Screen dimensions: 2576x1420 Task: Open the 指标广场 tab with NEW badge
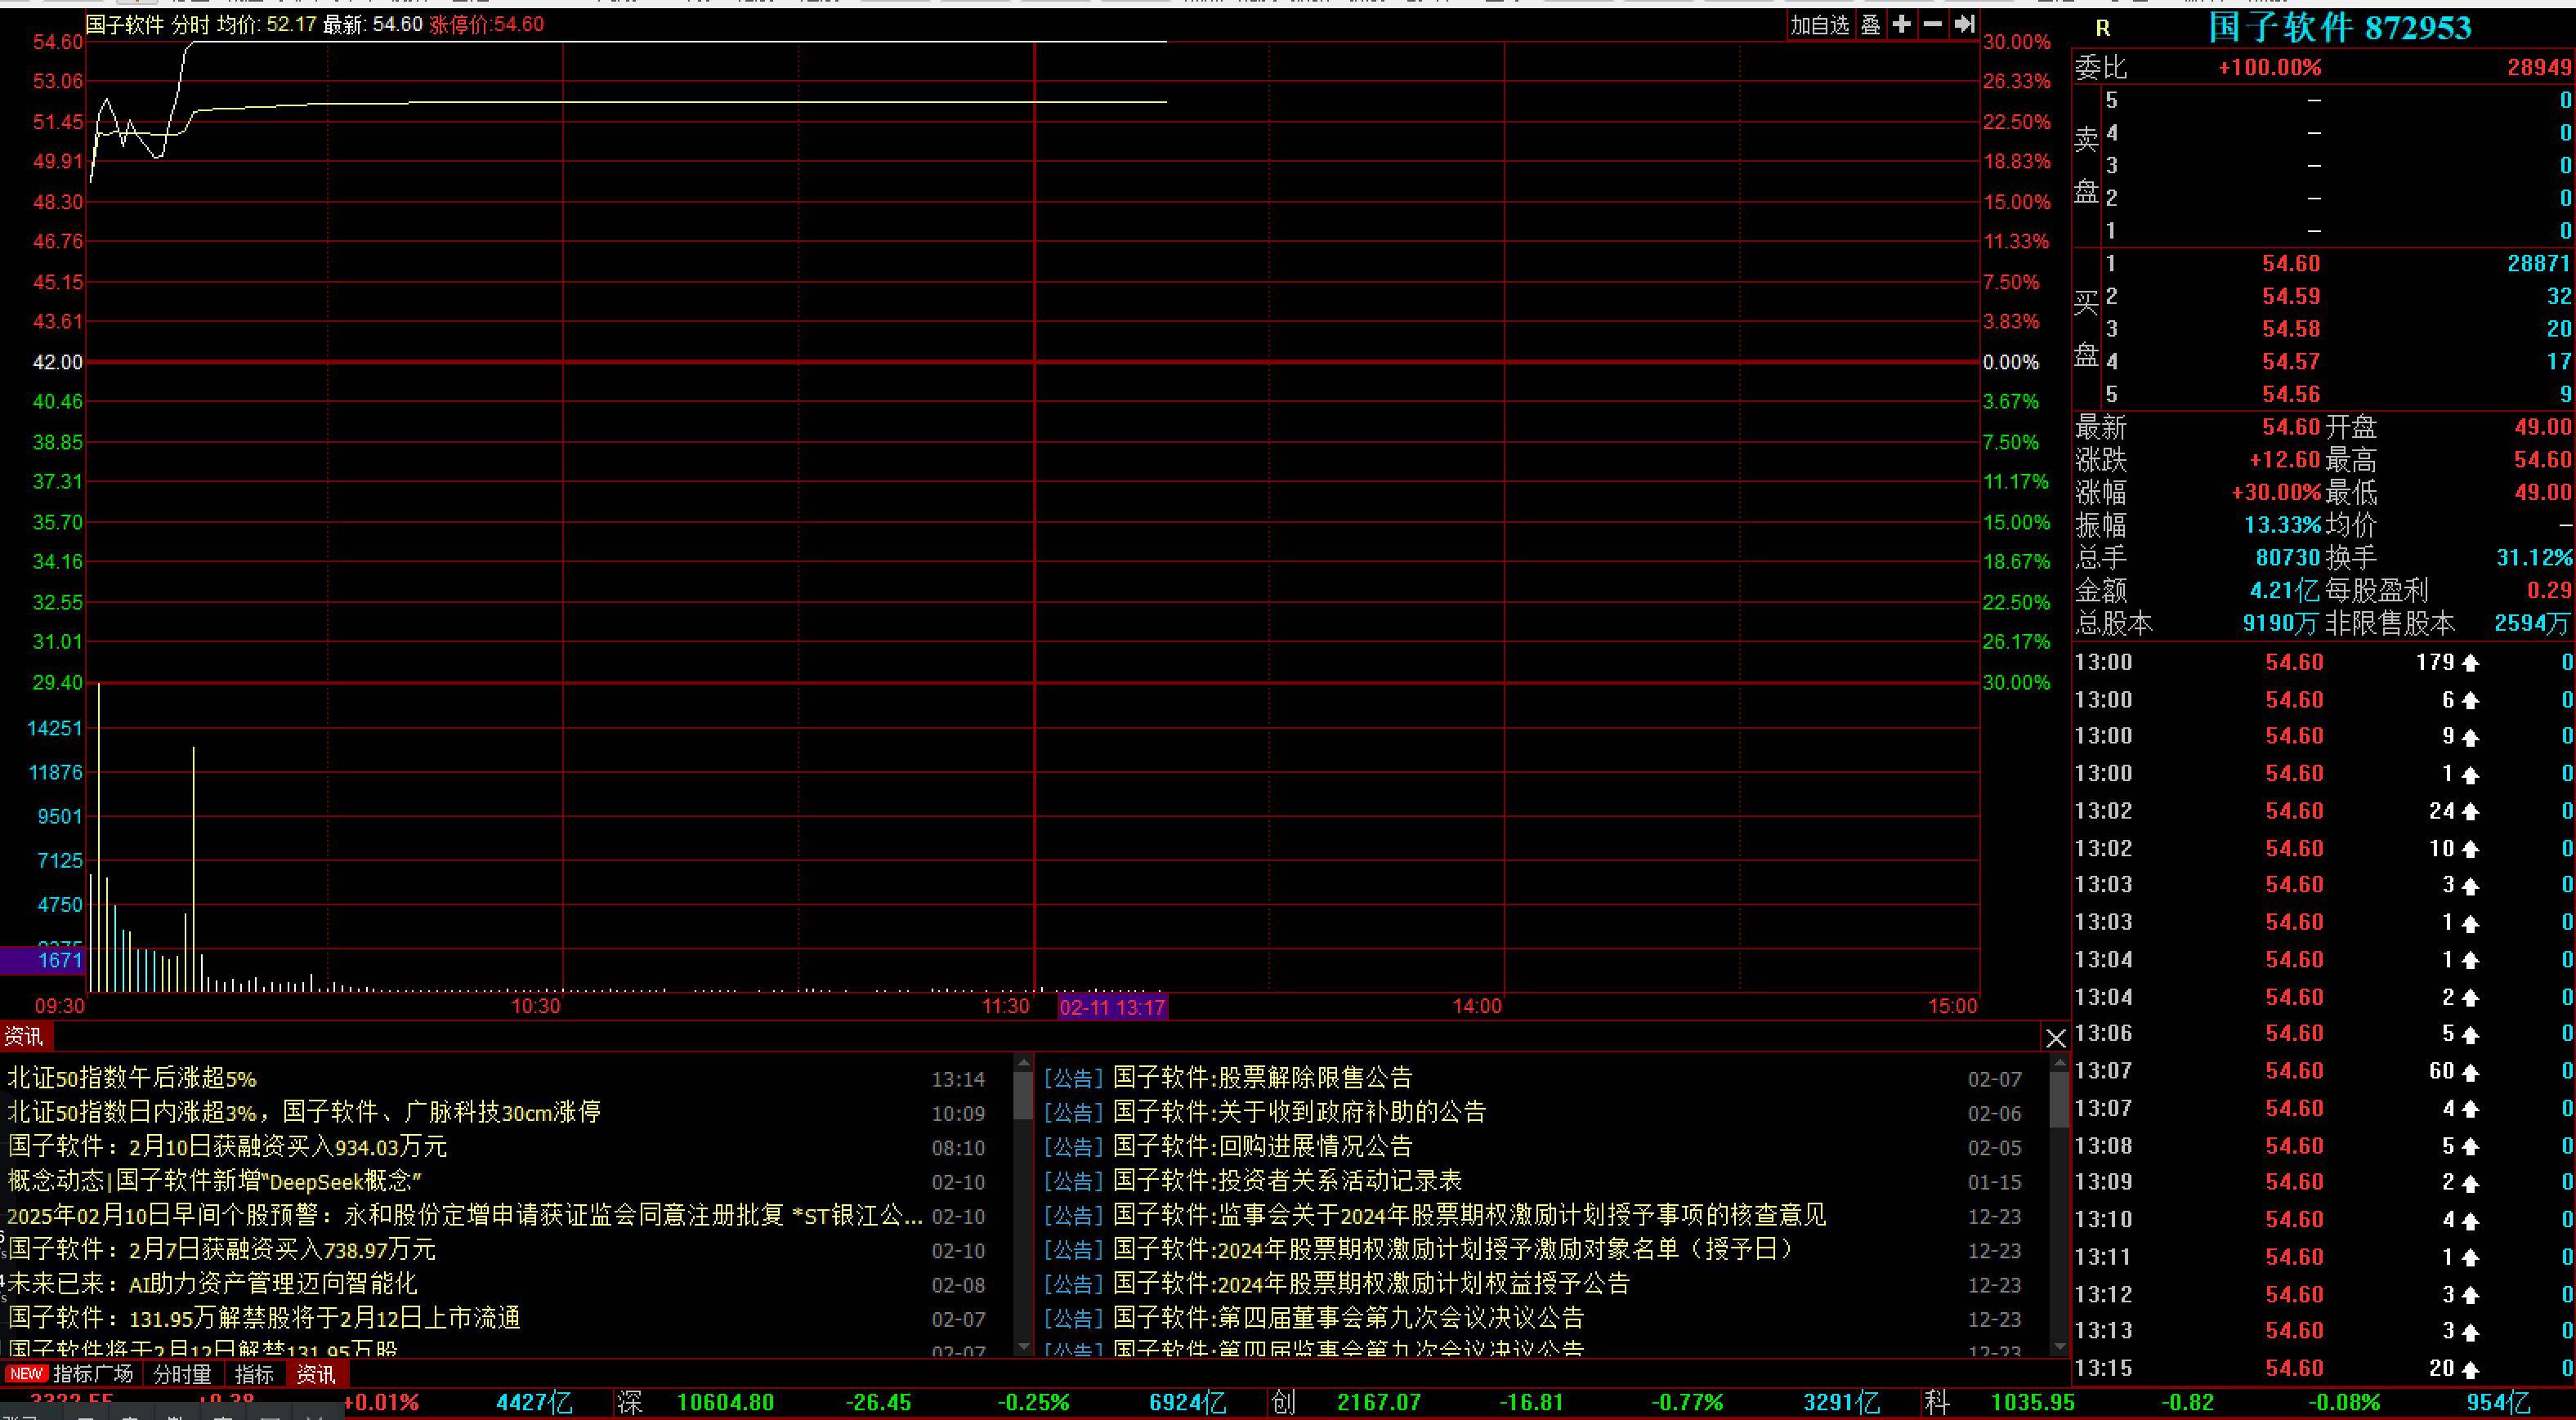71,1374
